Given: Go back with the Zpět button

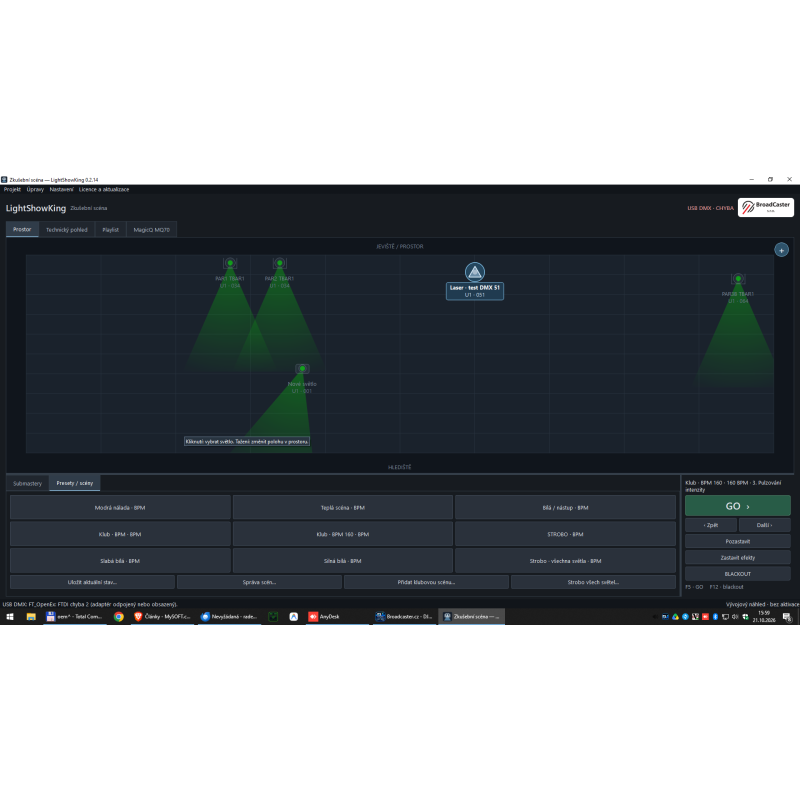Looking at the screenshot, I should point(711,525).
